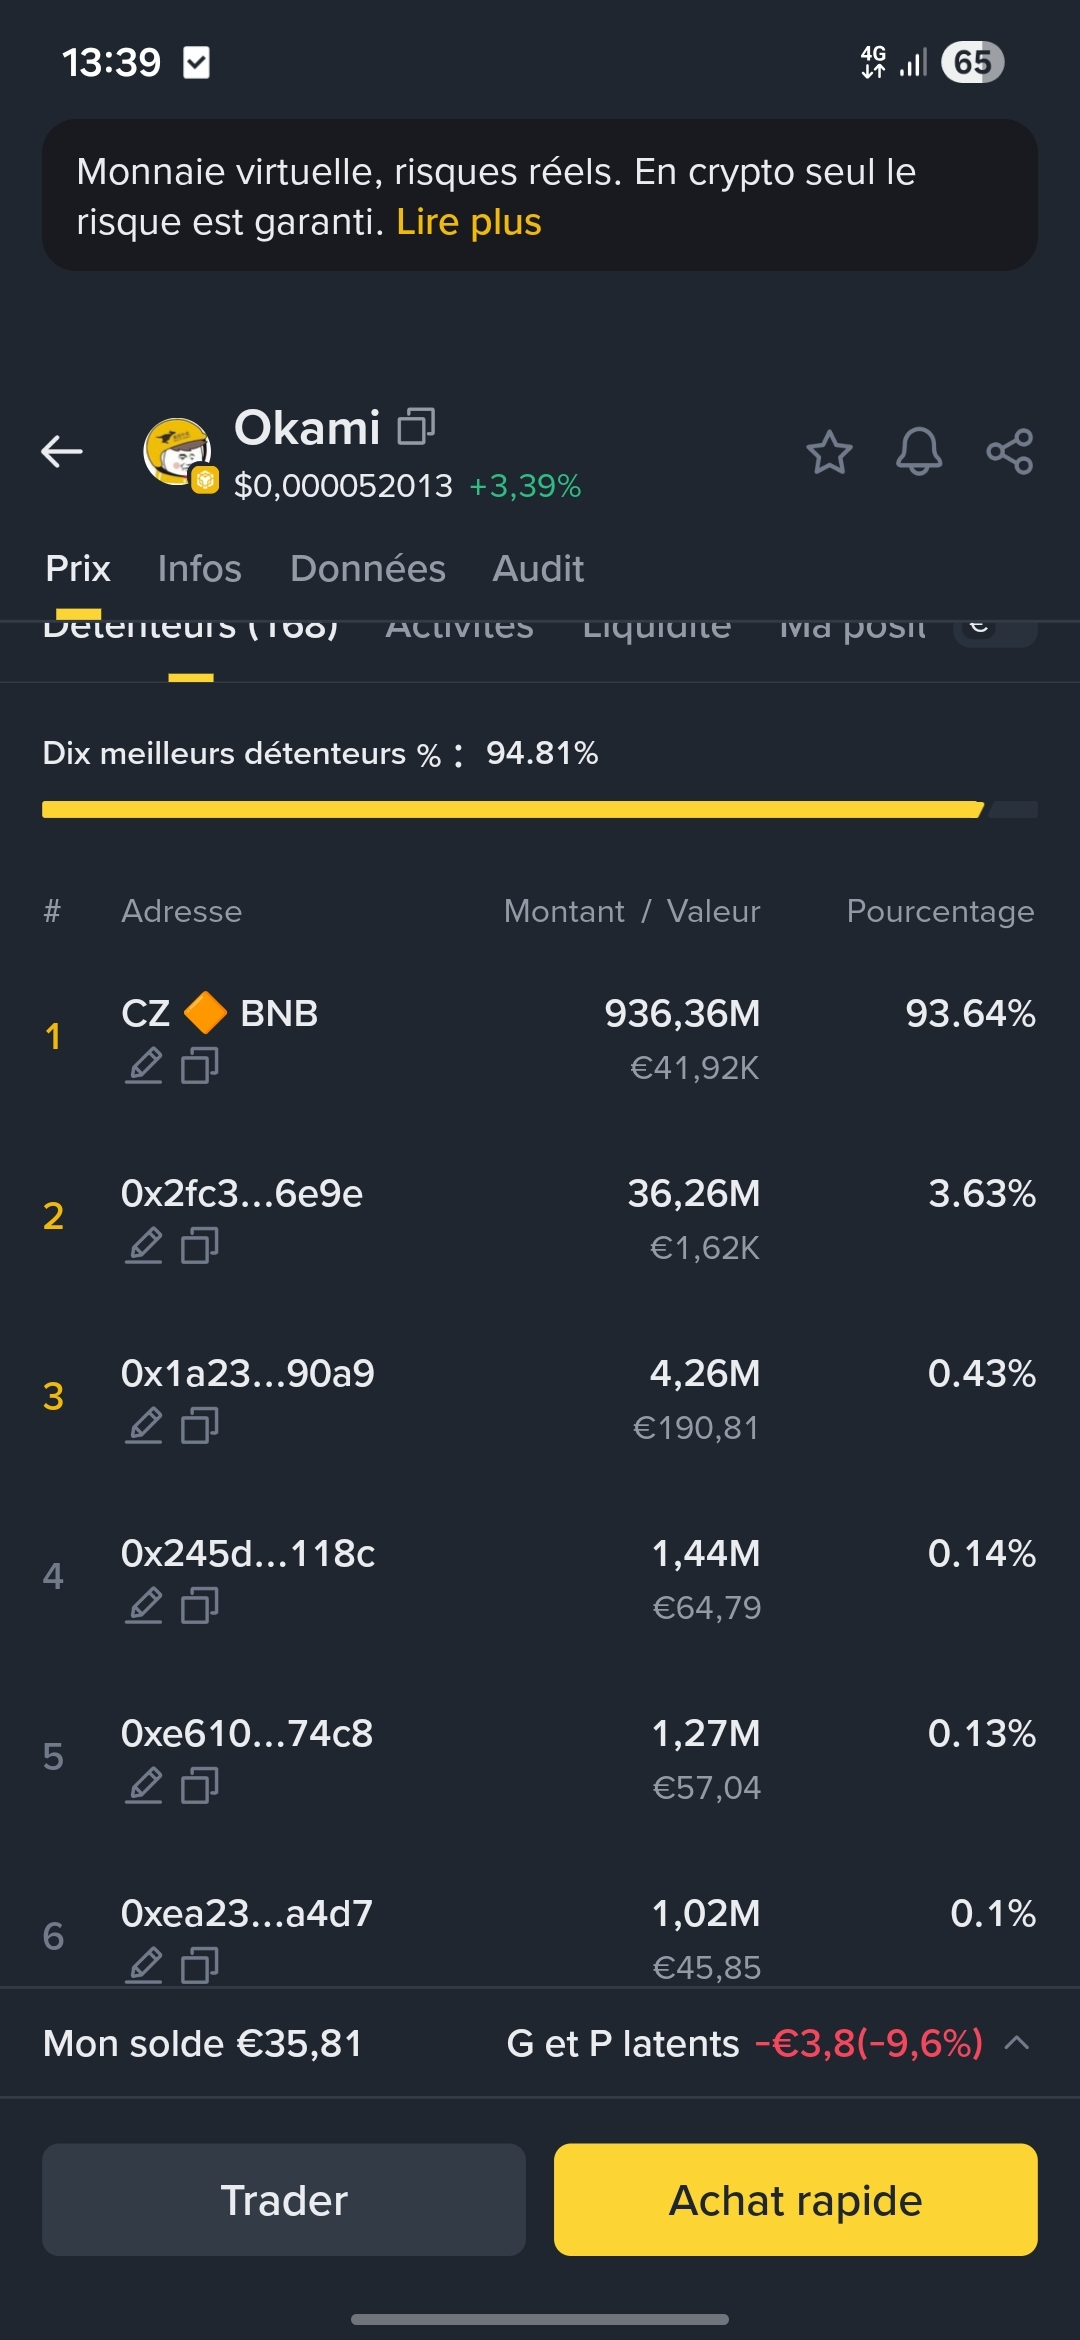
Task: Select the Audit tab
Action: point(538,569)
